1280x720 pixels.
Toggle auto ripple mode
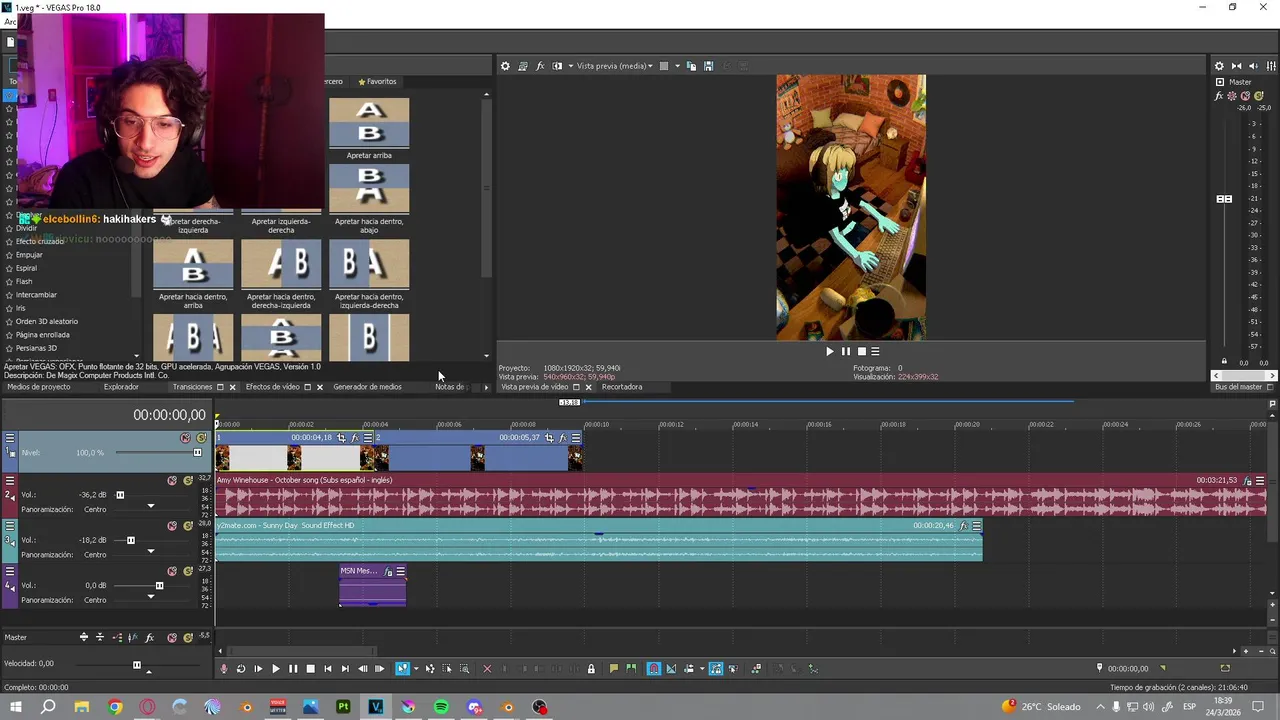pos(689,669)
